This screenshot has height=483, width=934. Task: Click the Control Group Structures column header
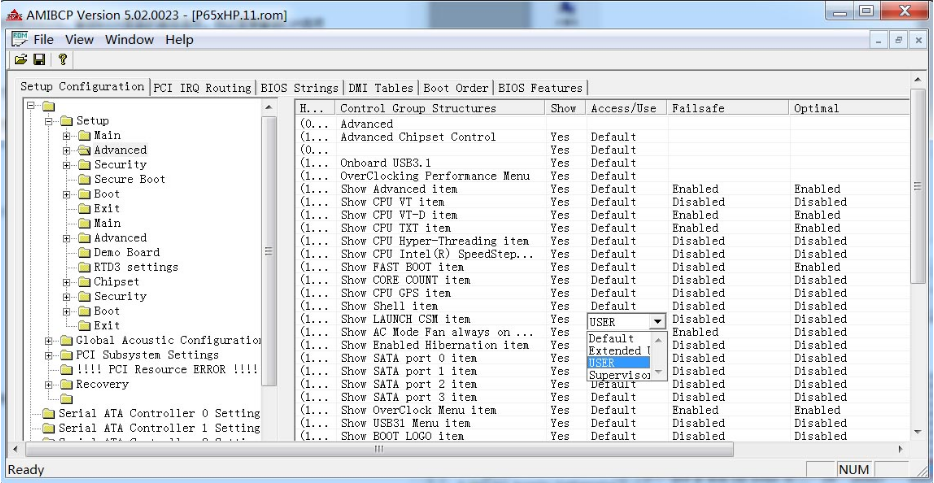[x=418, y=107]
